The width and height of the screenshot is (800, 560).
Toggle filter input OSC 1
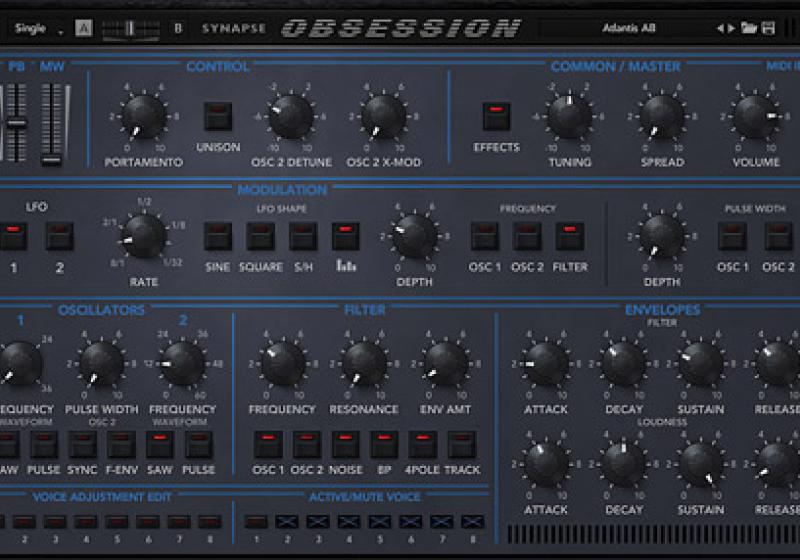268,444
